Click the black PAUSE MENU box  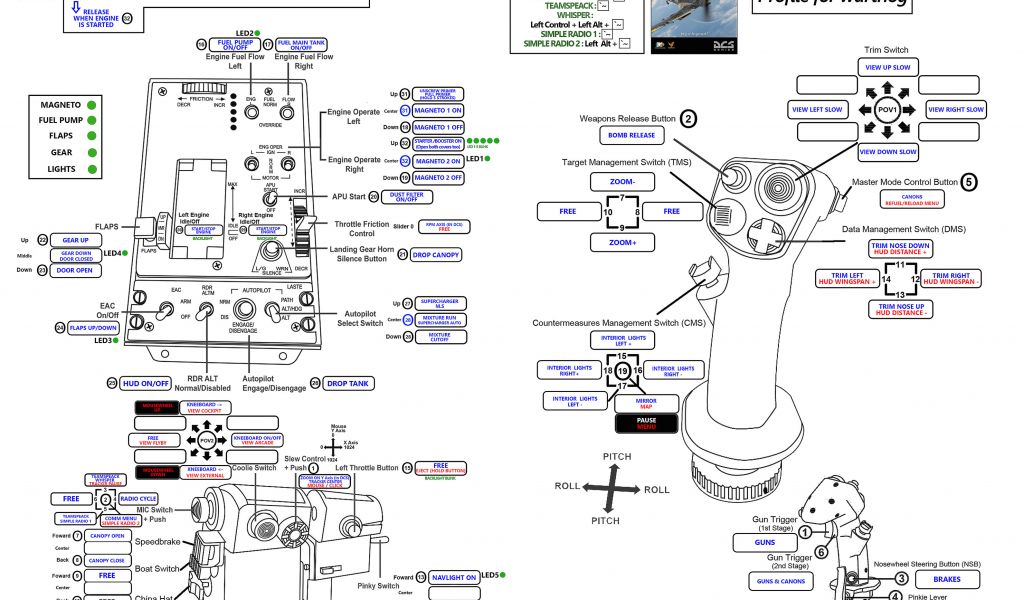646,423
